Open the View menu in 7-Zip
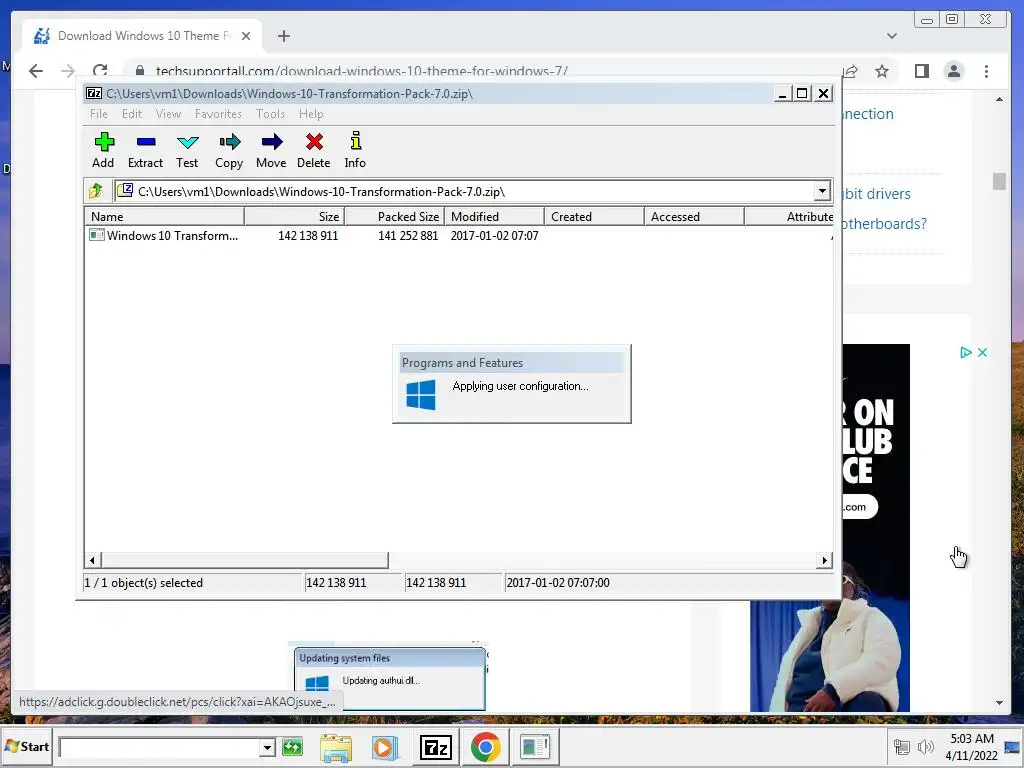This screenshot has width=1024, height=768. [168, 114]
